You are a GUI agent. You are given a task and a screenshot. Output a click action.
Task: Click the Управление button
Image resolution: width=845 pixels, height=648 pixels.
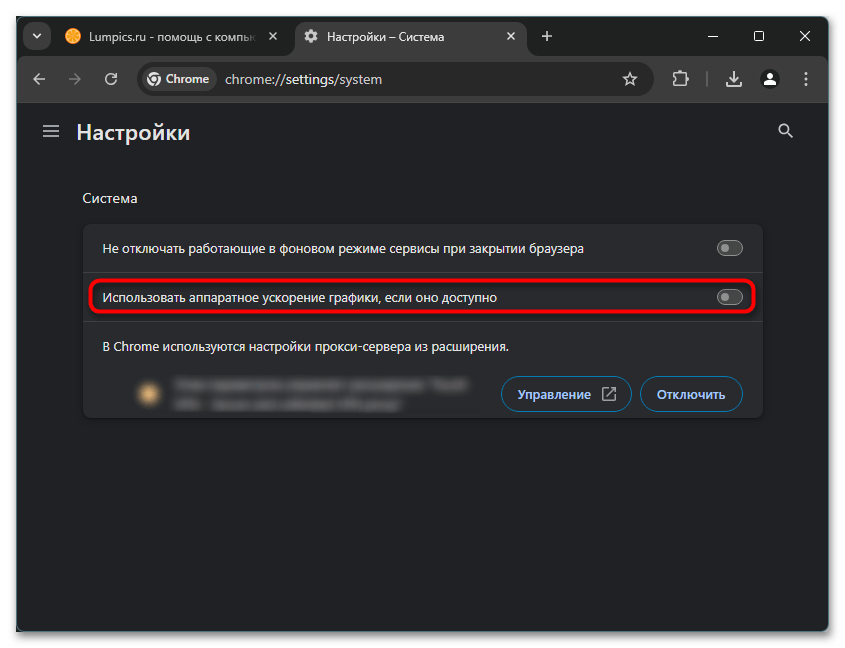566,394
